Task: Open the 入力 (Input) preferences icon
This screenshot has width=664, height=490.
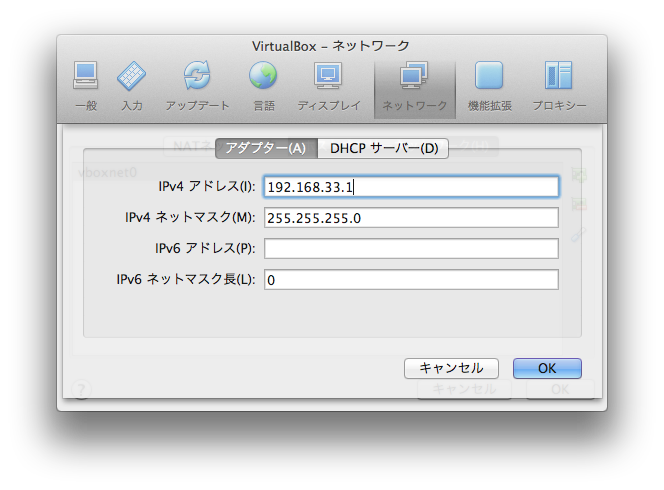Action: coord(132,86)
